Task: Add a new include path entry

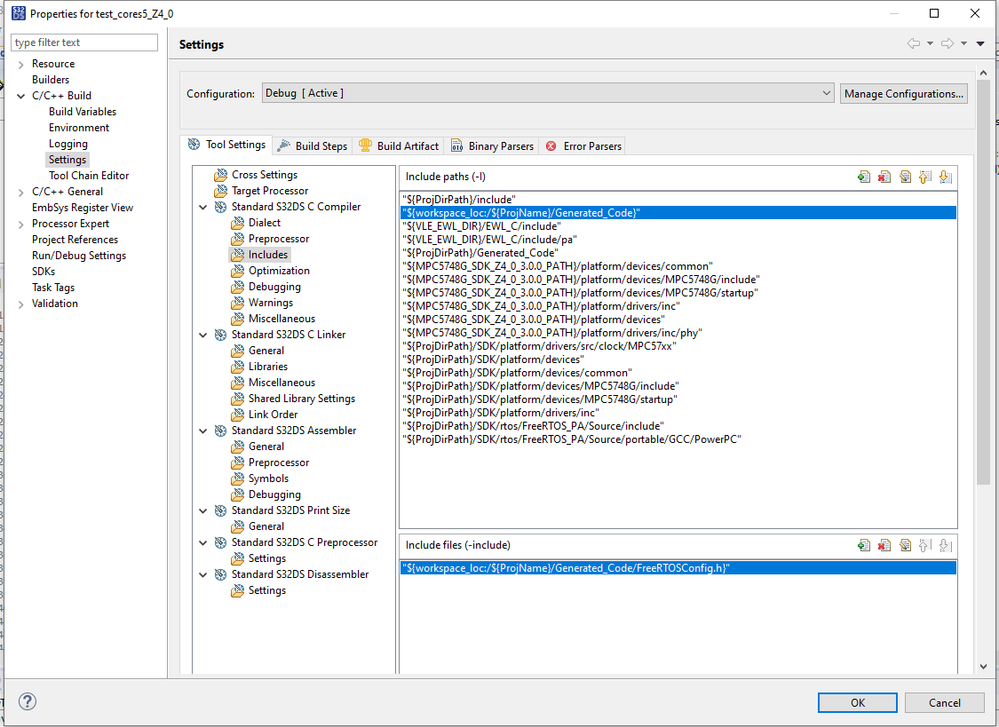Action: click(864, 177)
